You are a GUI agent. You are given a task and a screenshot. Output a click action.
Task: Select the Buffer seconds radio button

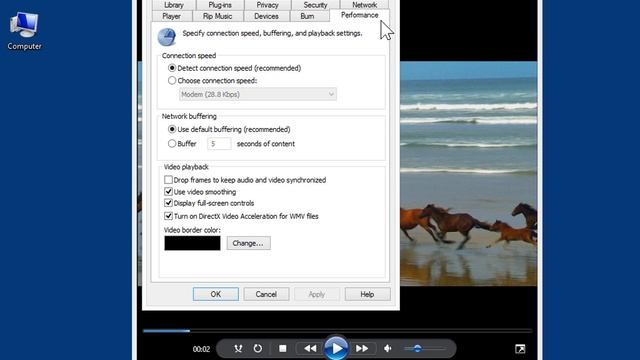[172, 144]
